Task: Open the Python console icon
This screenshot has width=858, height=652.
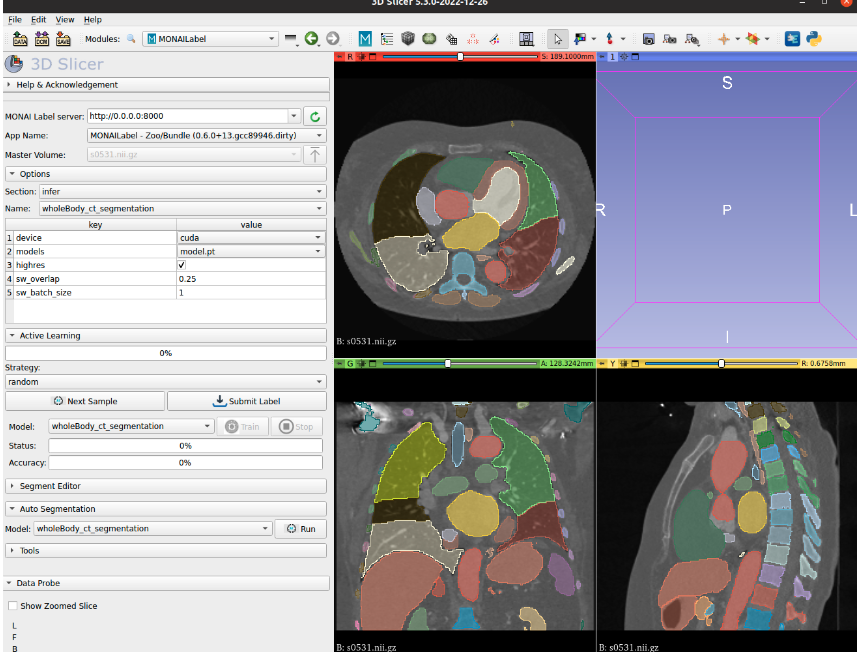Action: coord(814,39)
